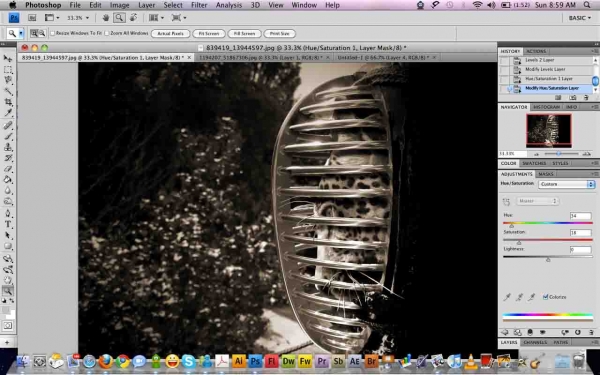Select the Rectangular Marquee tool
Viewport: 600px width, 375px height.
tap(8, 70)
